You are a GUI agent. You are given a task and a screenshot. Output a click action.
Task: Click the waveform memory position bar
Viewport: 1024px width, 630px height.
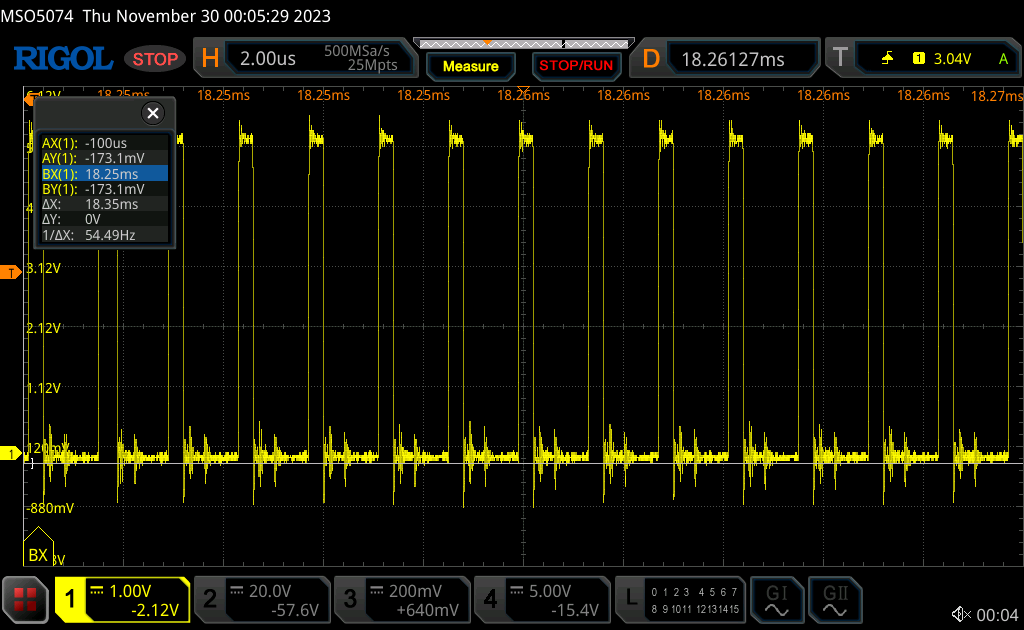click(521, 44)
